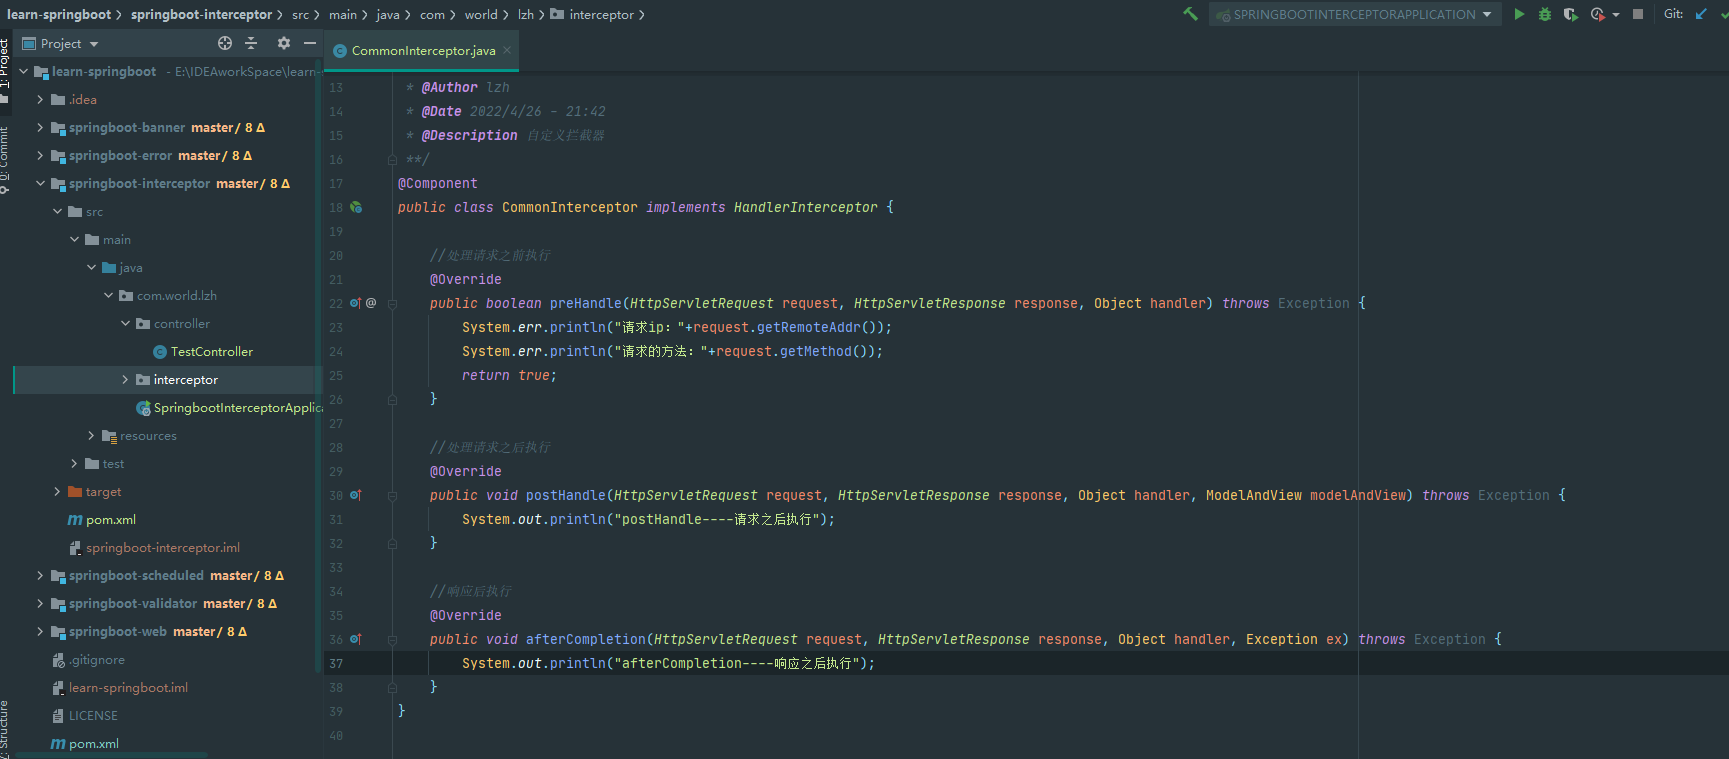1729x759 pixels.
Task: Select springboot-interceptor.iml file
Action: click(155, 547)
